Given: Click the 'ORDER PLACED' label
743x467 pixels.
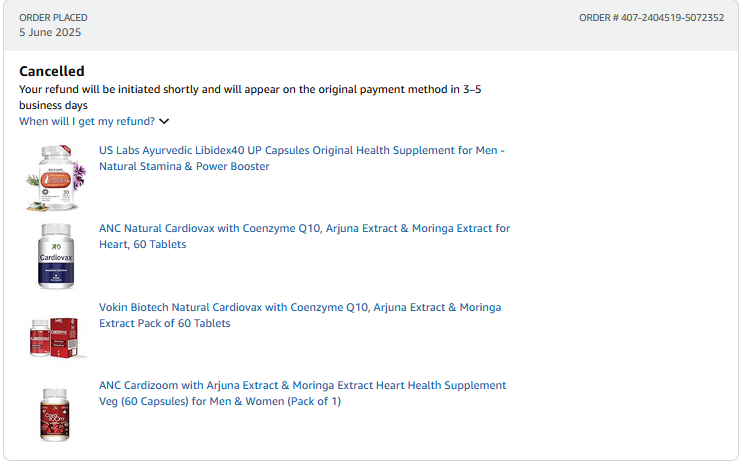Looking at the screenshot, I should click(53, 18).
